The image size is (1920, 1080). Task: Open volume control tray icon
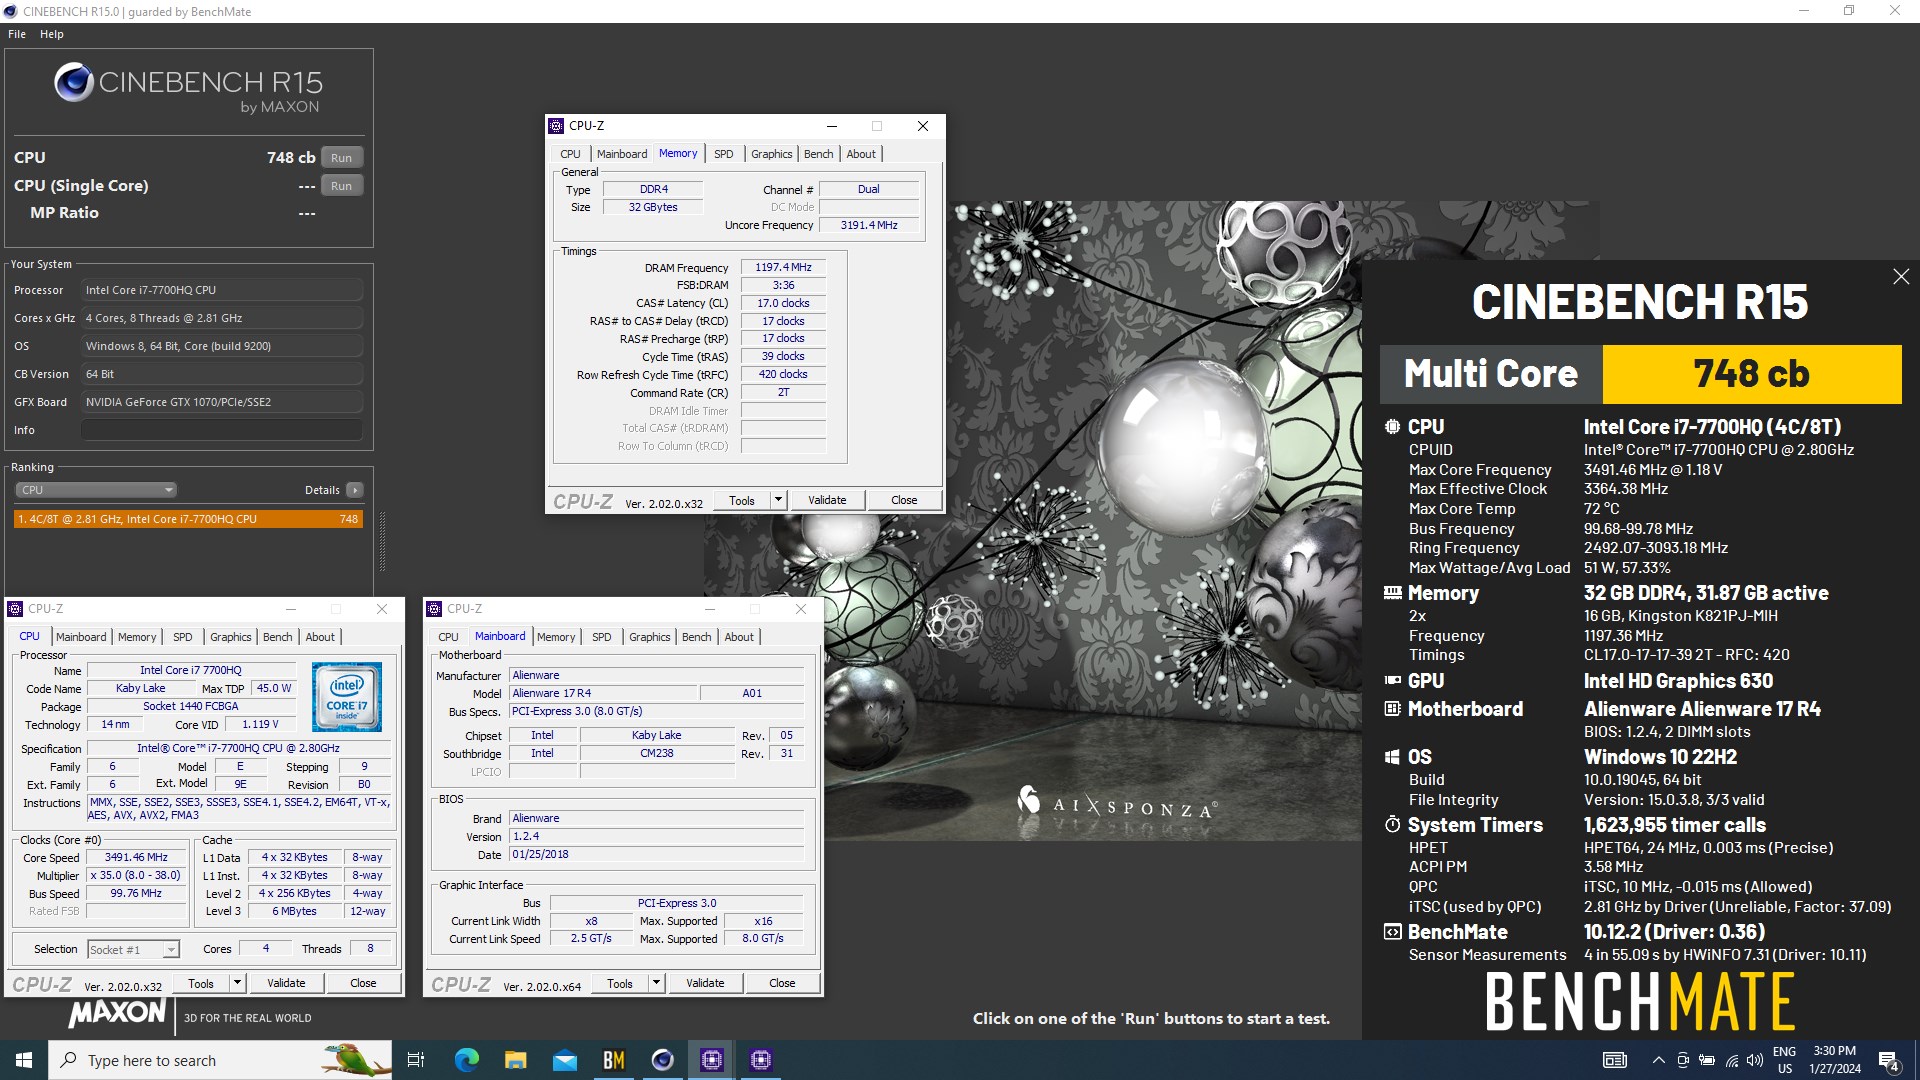[1754, 1060]
